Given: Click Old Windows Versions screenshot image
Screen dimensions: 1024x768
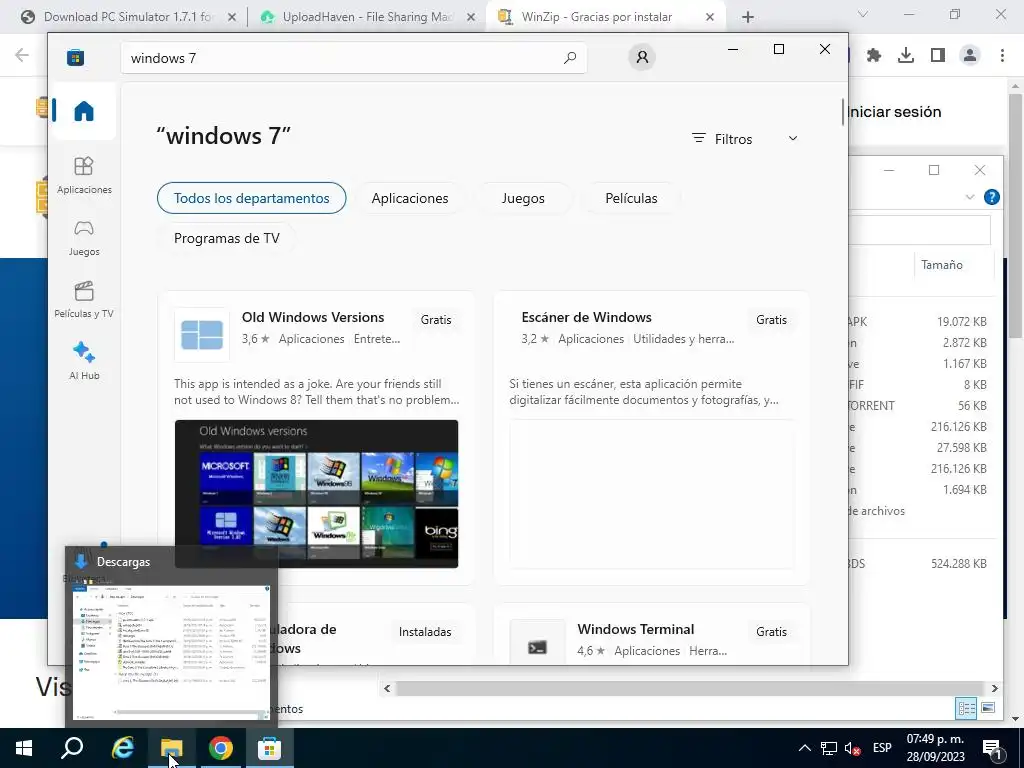Looking at the screenshot, I should tap(316, 494).
